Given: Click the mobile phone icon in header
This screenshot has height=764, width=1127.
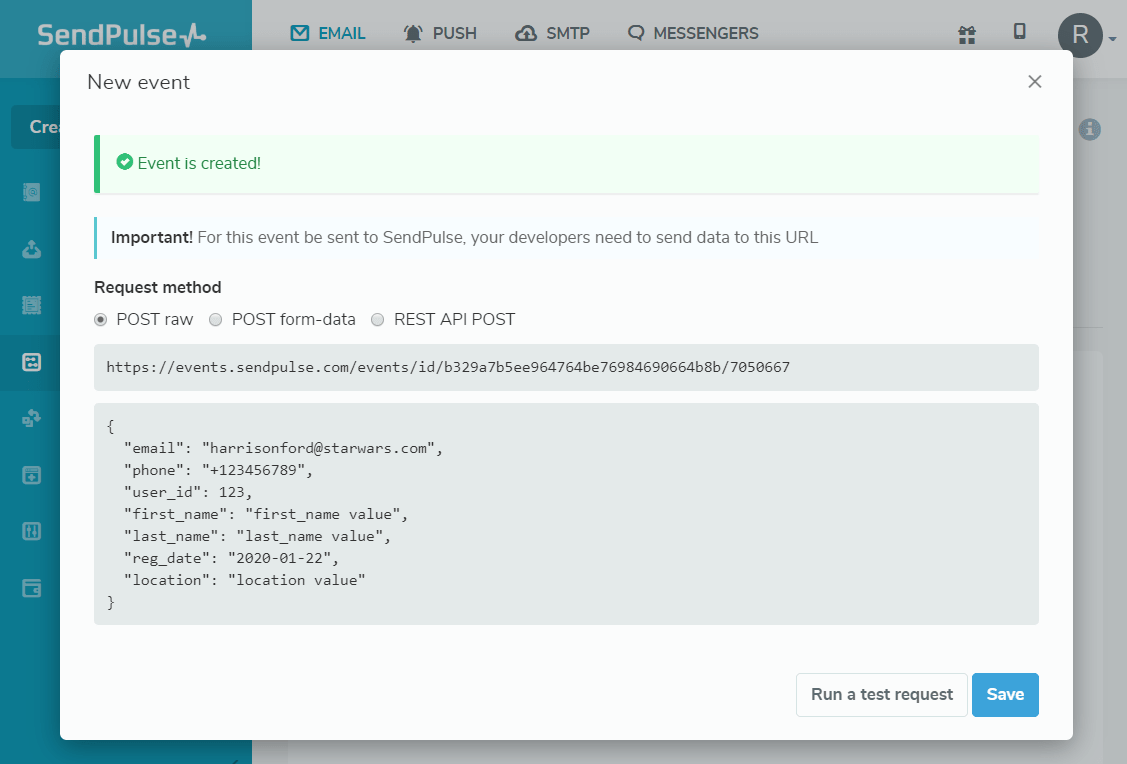Looking at the screenshot, I should tap(1019, 32).
